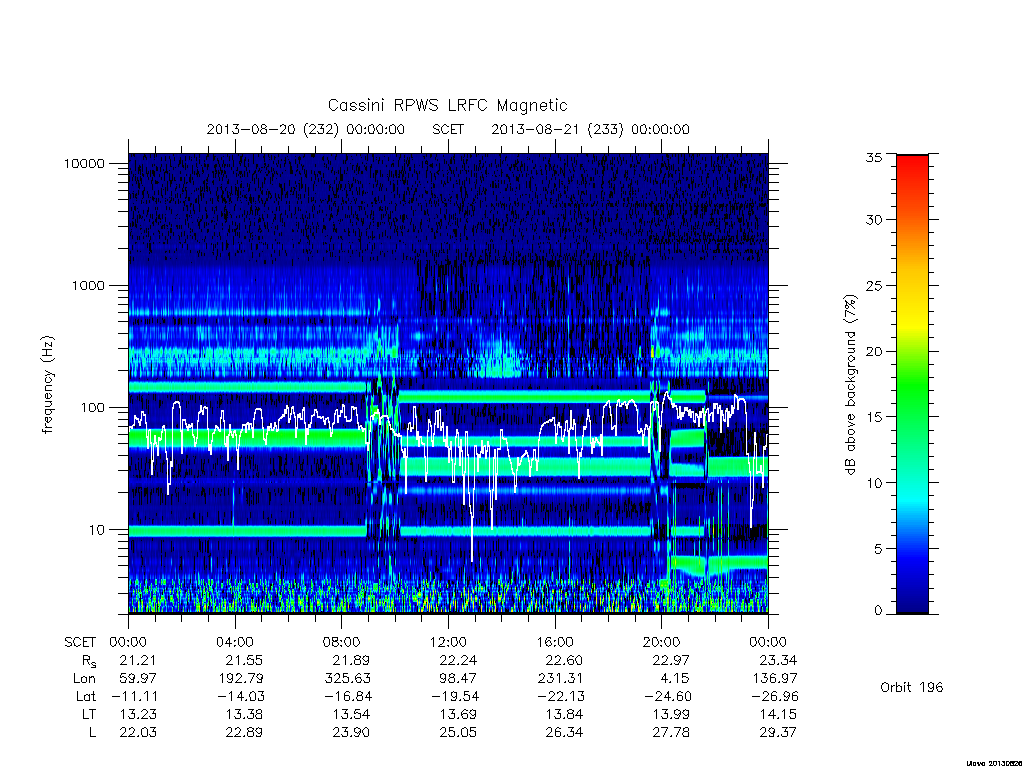1024x768 pixels.
Task: Click the dark blue bottom of the colorbar
Action: click(912, 601)
